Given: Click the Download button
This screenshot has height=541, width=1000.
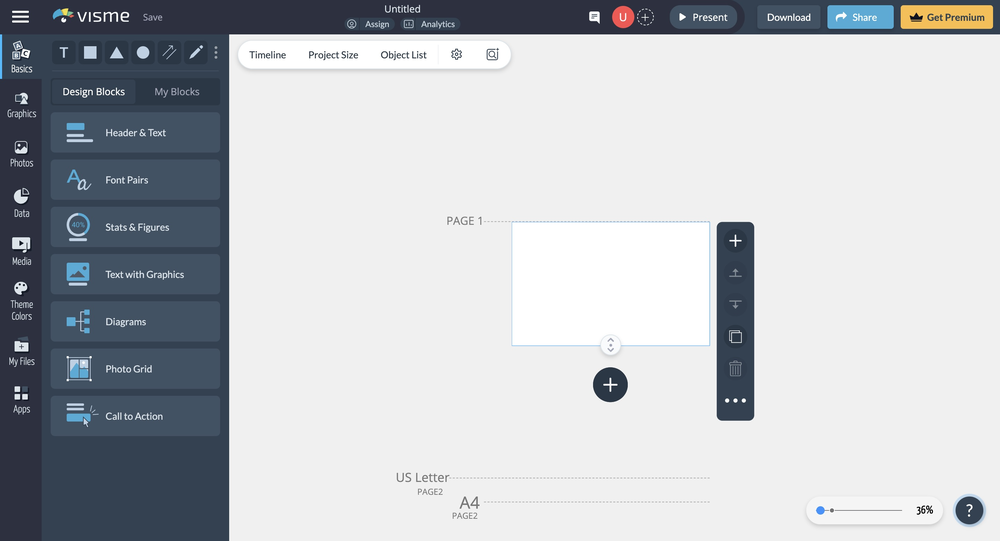Looking at the screenshot, I should 788,17.
